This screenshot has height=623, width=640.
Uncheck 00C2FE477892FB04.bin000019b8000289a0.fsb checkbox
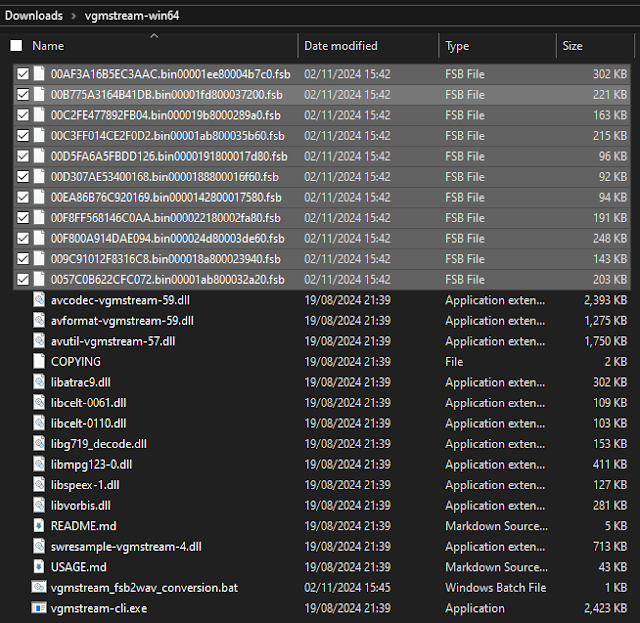click(23, 115)
